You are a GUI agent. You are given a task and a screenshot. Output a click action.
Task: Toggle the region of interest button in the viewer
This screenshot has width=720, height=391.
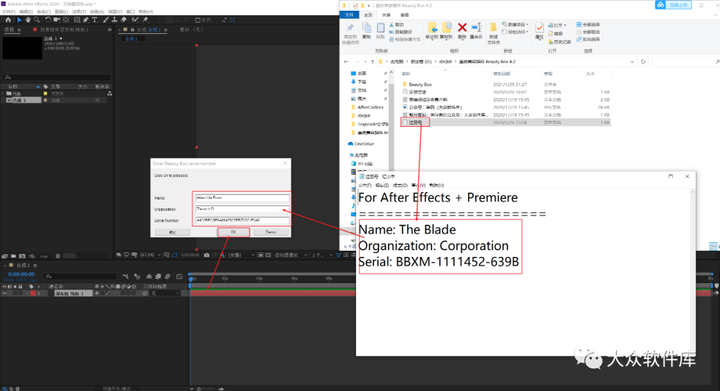tap(260, 255)
